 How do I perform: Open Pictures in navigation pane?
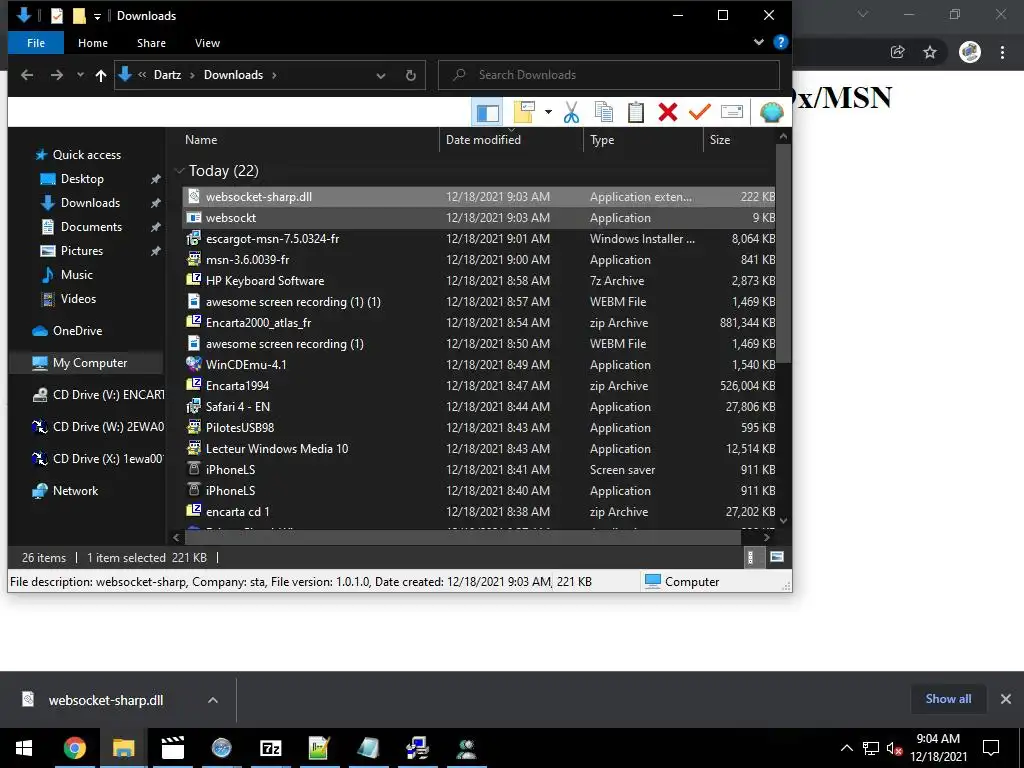pos(82,251)
